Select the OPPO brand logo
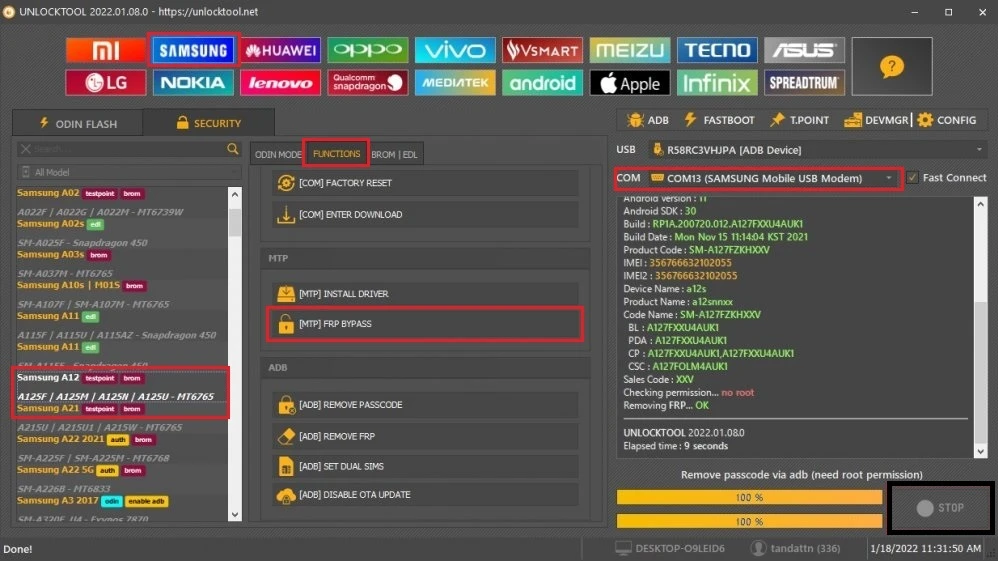 point(368,50)
